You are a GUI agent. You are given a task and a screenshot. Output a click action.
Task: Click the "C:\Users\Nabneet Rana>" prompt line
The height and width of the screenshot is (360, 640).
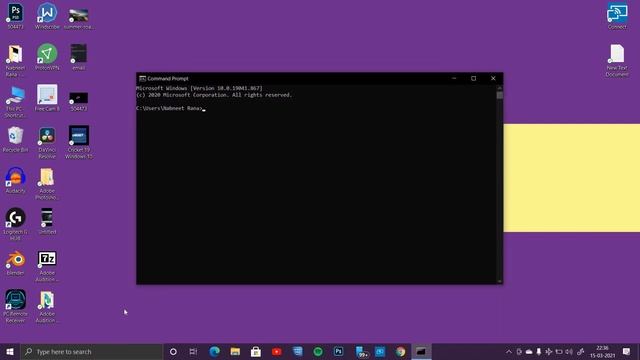click(169, 108)
